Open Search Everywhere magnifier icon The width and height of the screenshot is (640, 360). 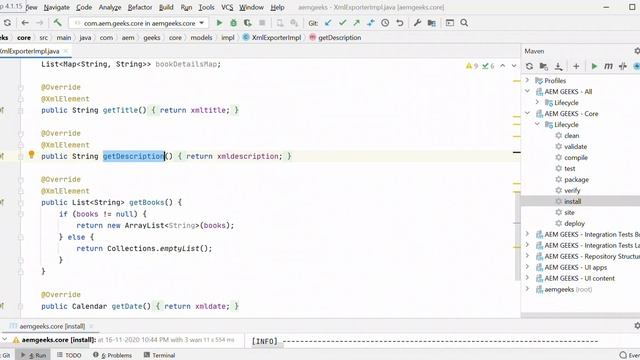click(464, 23)
